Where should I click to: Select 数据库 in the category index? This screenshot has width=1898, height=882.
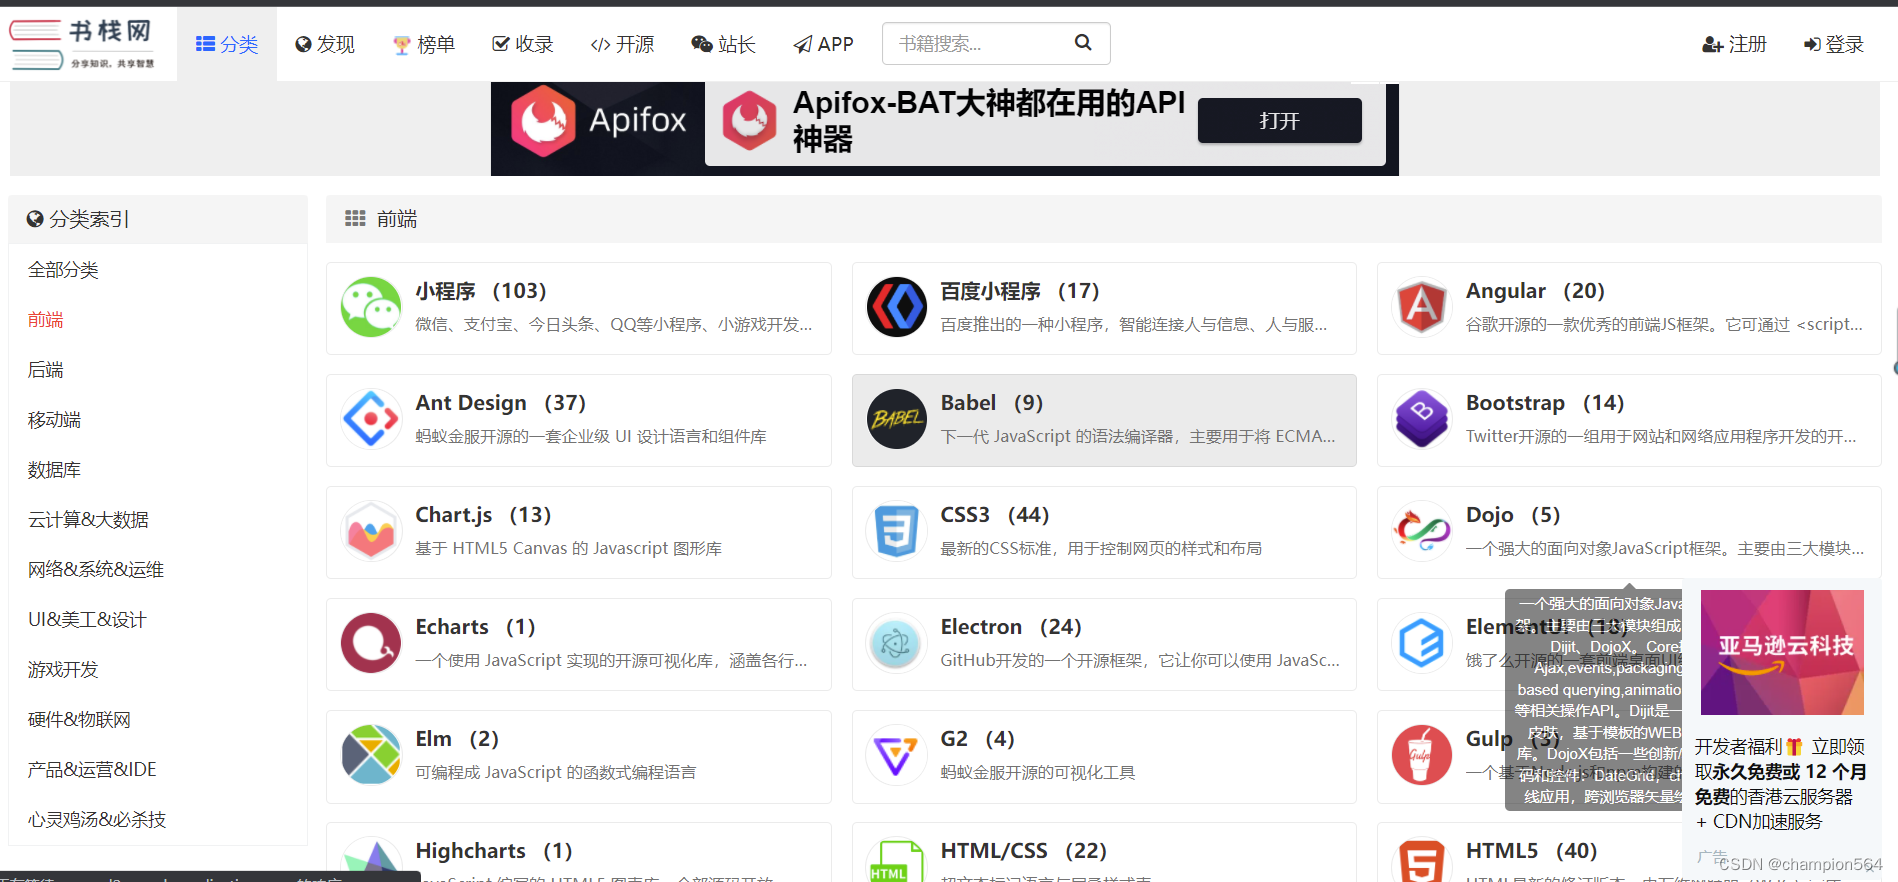(54, 470)
